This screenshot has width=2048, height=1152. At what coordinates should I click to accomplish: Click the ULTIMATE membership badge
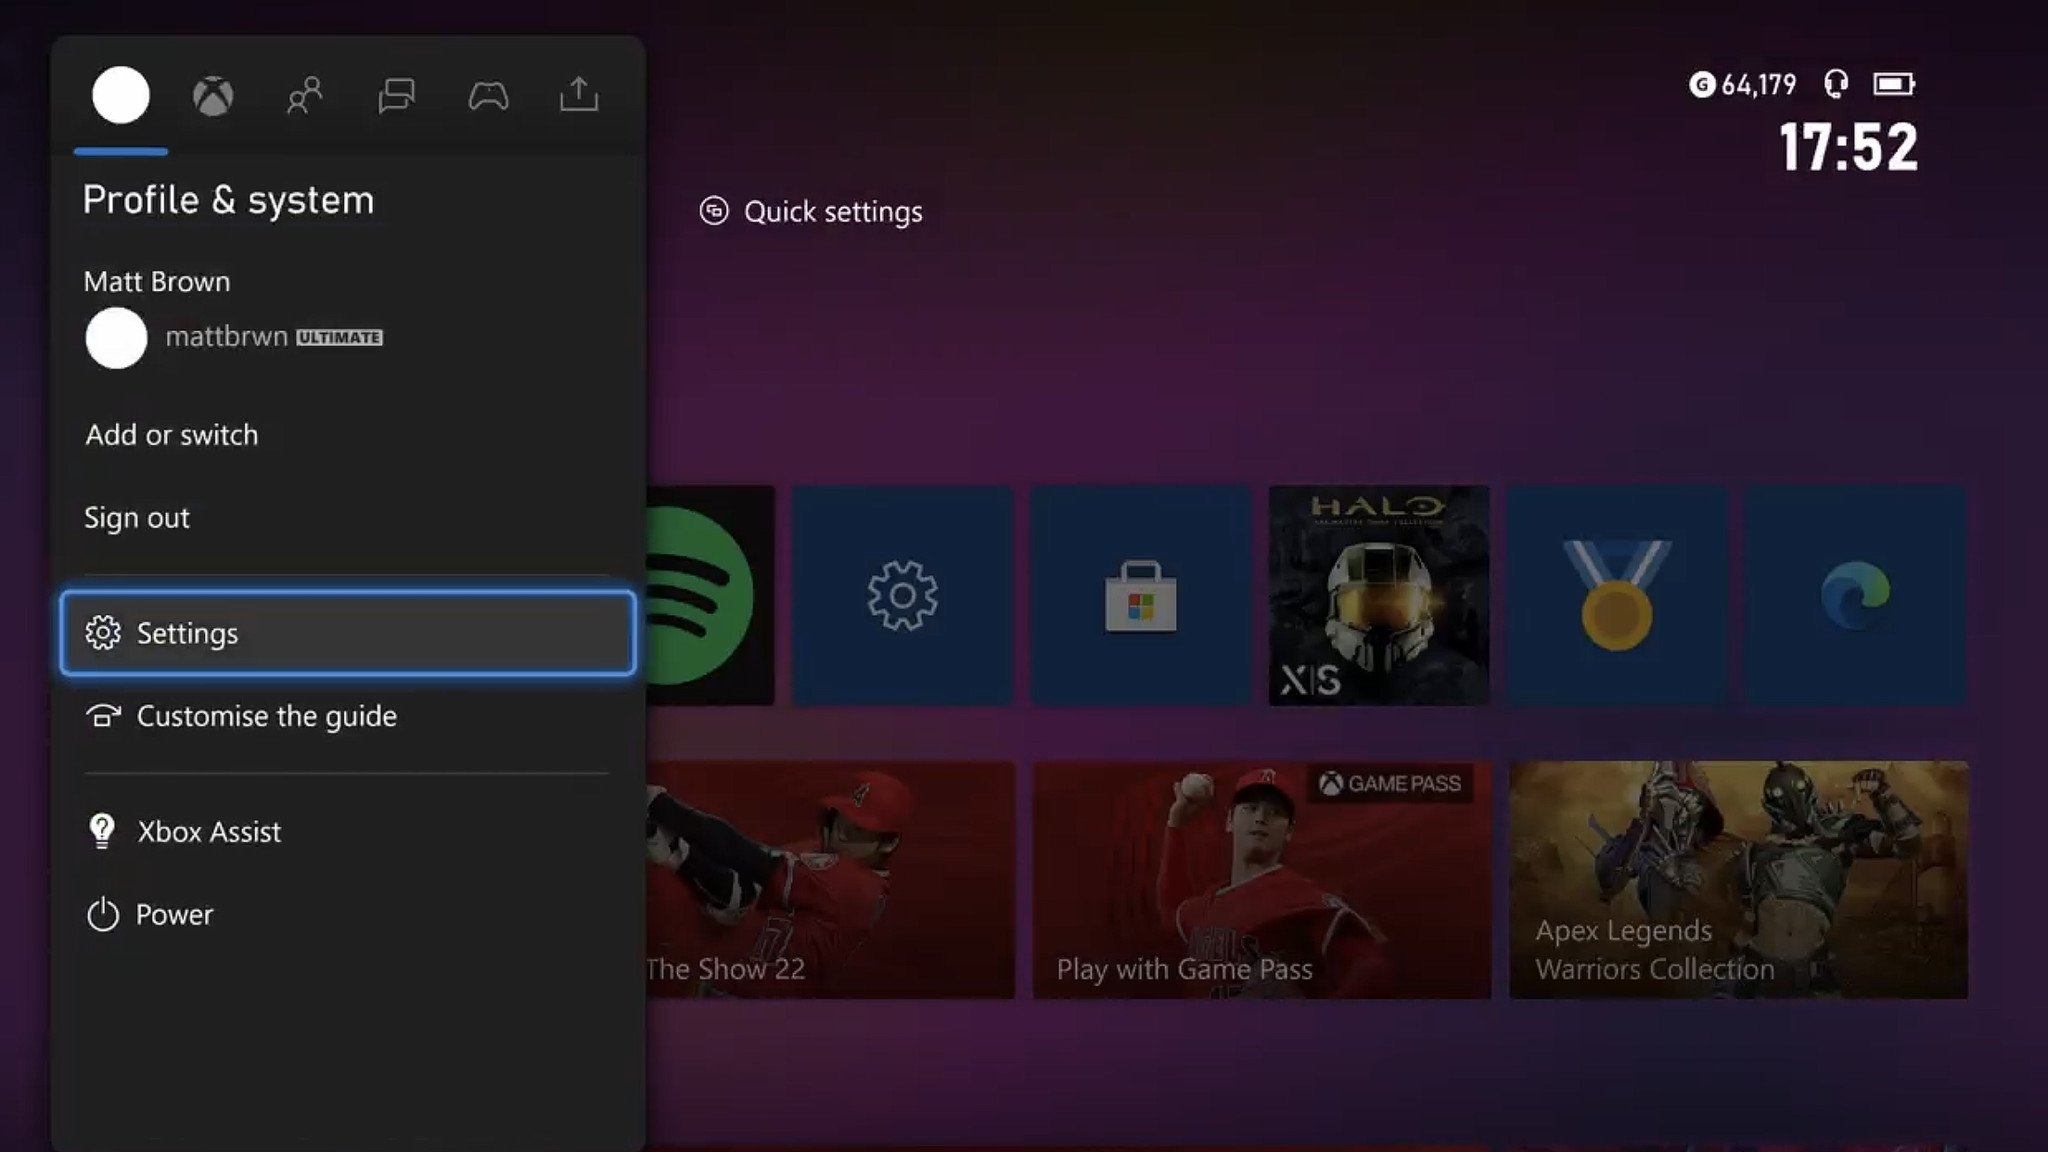(340, 338)
